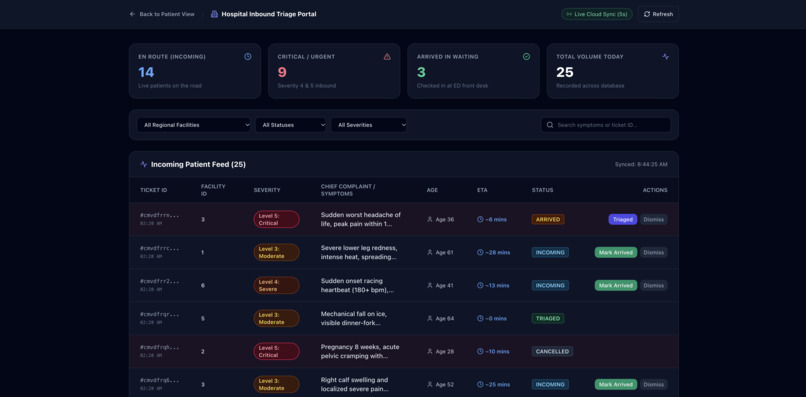
Task: Click the Live Cloud Sync (5s) badge
Action: [x=597, y=14]
